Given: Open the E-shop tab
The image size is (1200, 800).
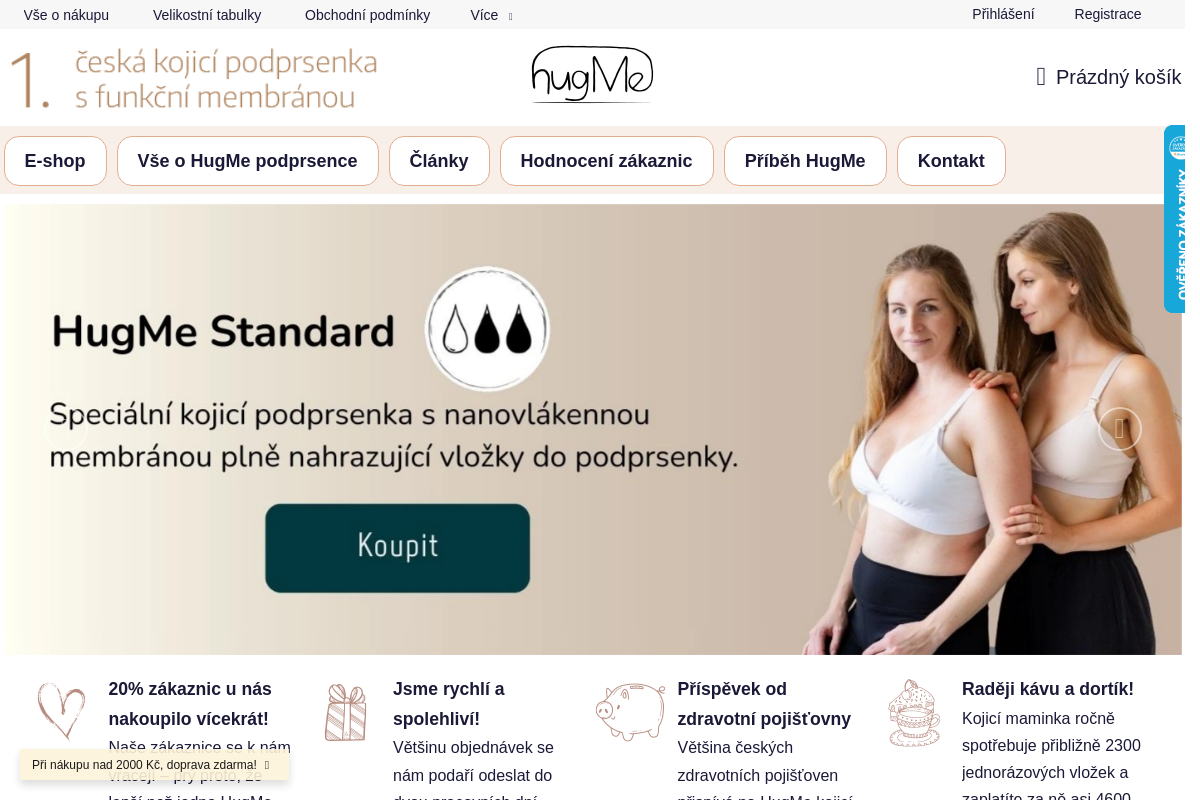Looking at the screenshot, I should coord(55,161).
